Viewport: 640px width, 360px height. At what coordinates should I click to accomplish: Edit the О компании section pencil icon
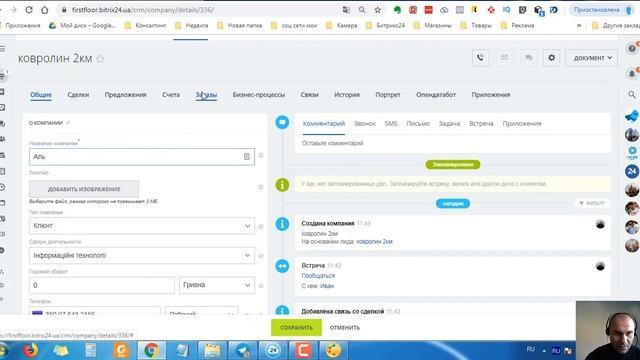(x=68, y=122)
